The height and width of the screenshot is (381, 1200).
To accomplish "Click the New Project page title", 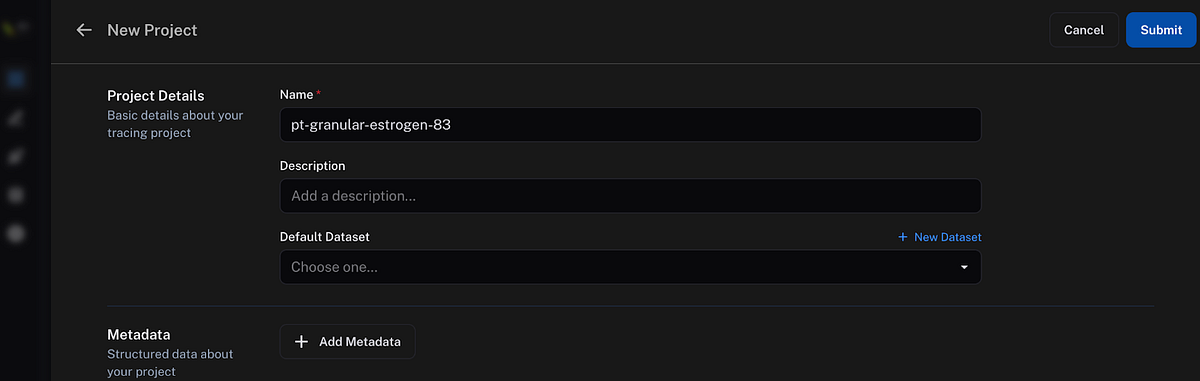I will 152,30.
